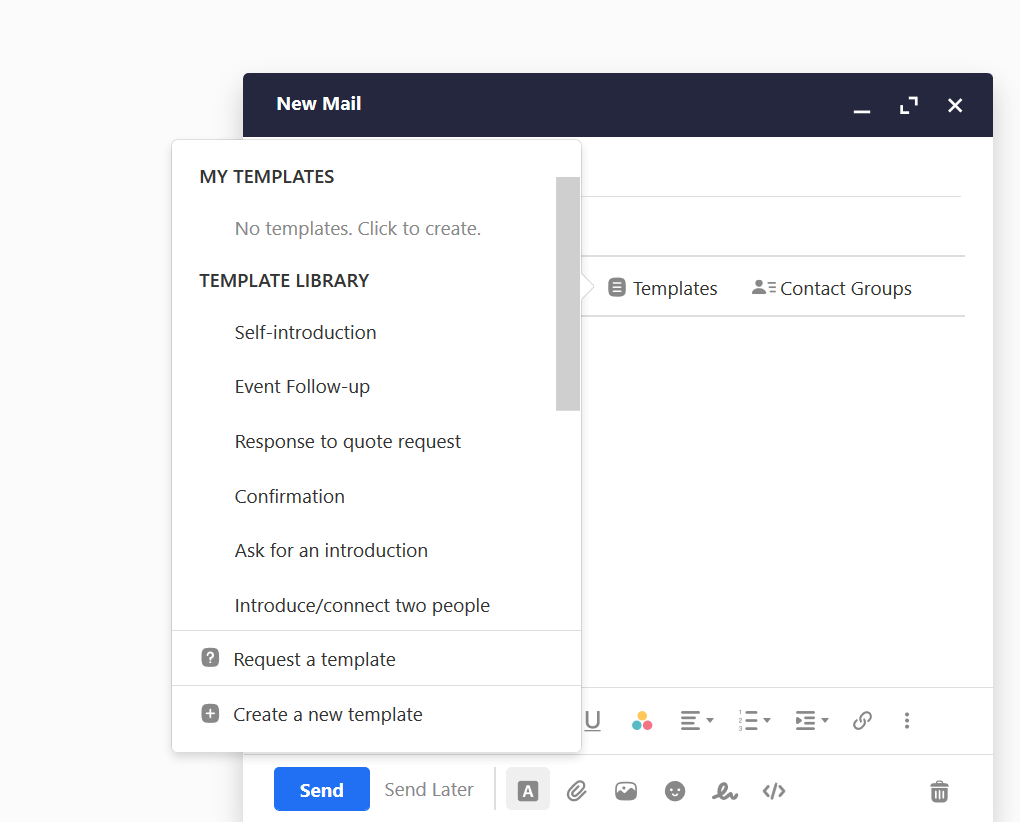1020x822 pixels.
Task: Insert your signature with the scribble icon
Action: [x=725, y=791]
